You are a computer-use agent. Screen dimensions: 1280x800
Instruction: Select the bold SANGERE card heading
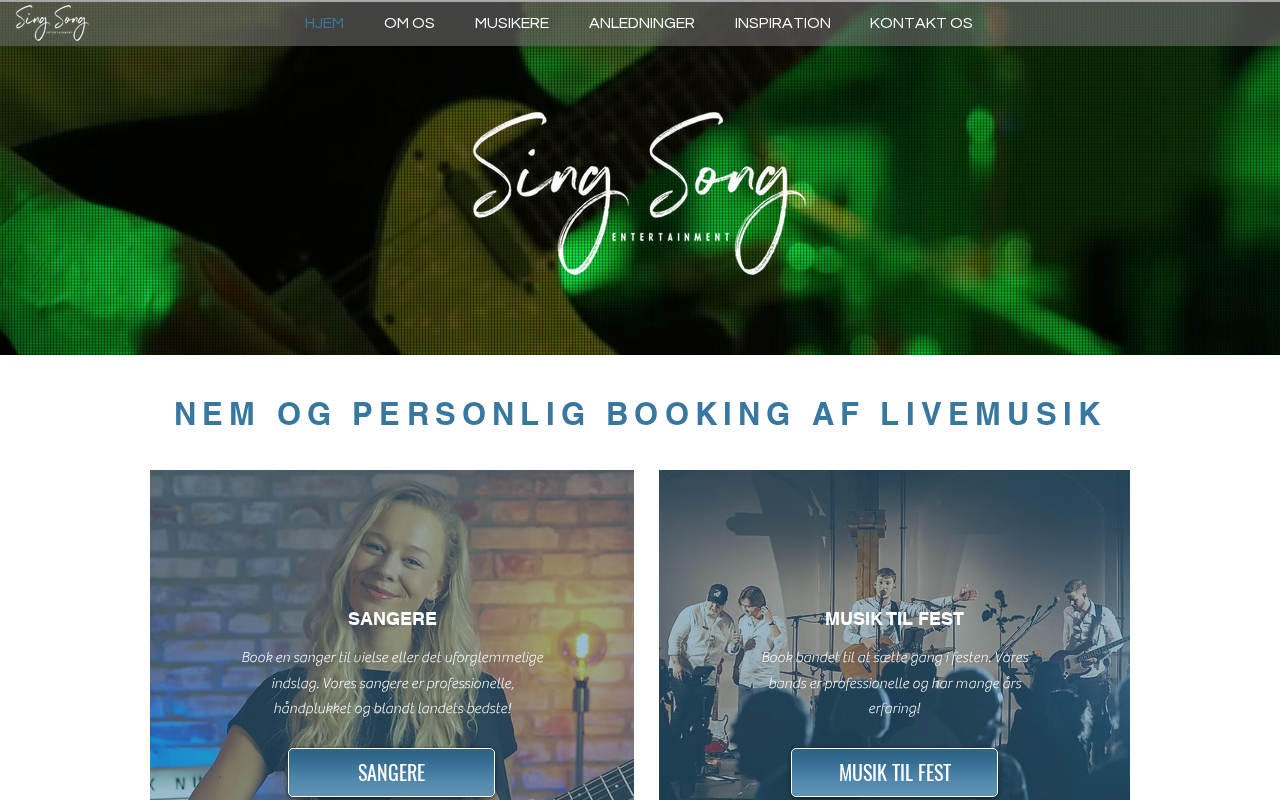coord(392,619)
